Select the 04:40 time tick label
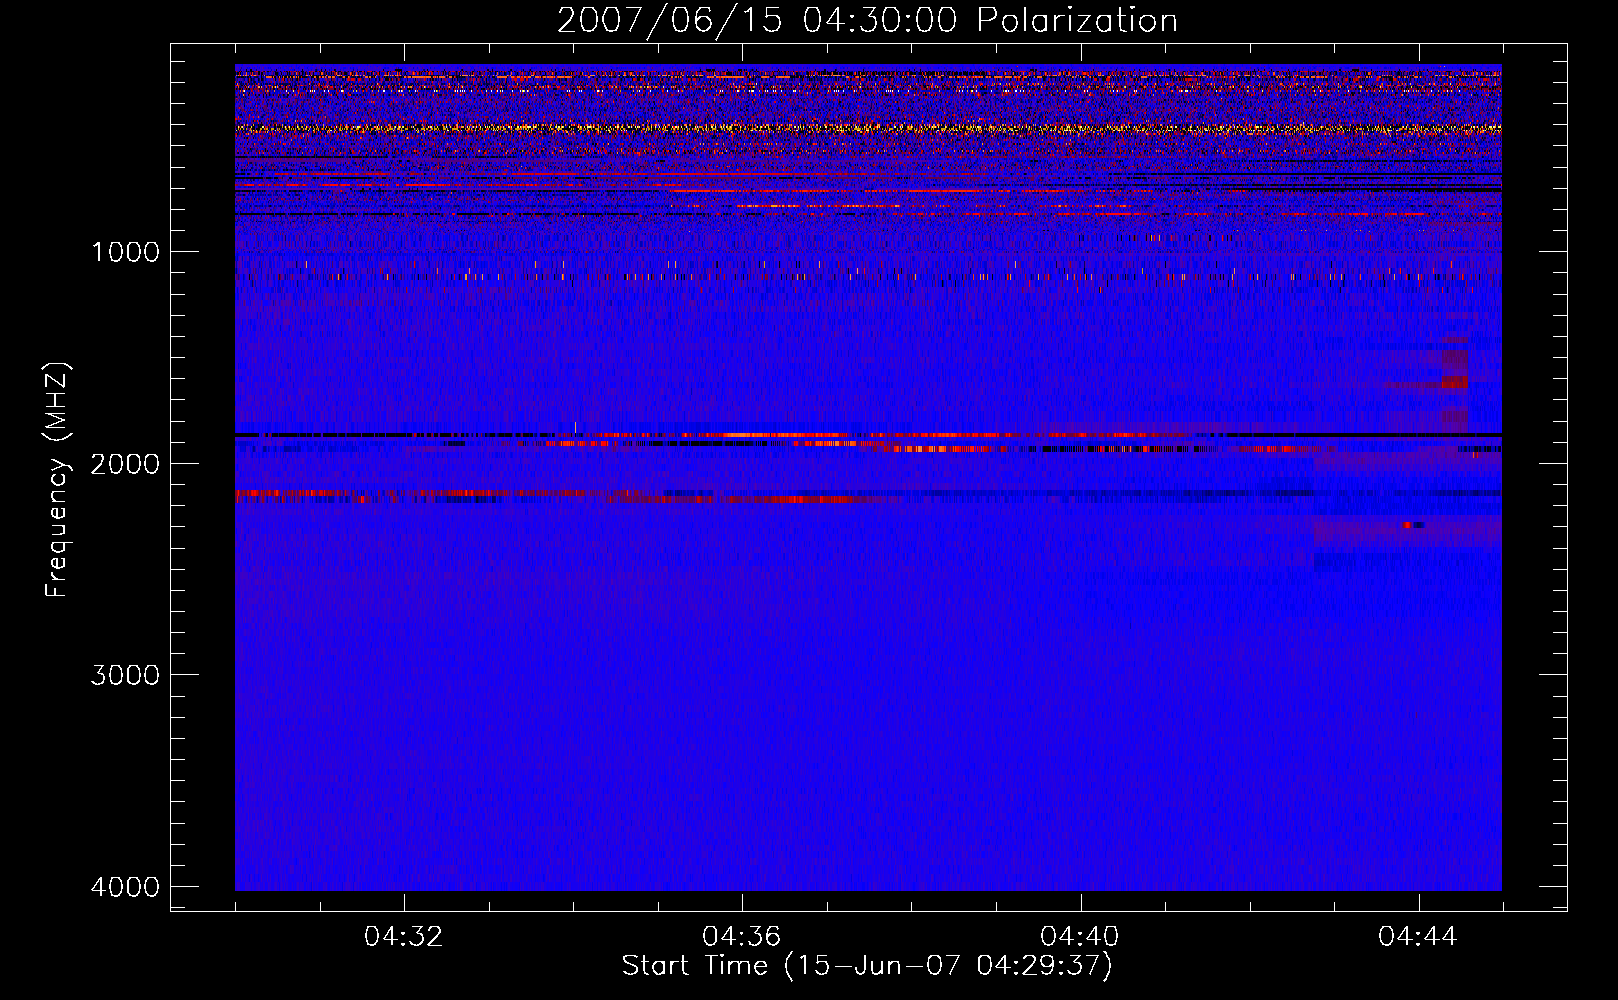The image size is (1618, 1000). click(1079, 937)
